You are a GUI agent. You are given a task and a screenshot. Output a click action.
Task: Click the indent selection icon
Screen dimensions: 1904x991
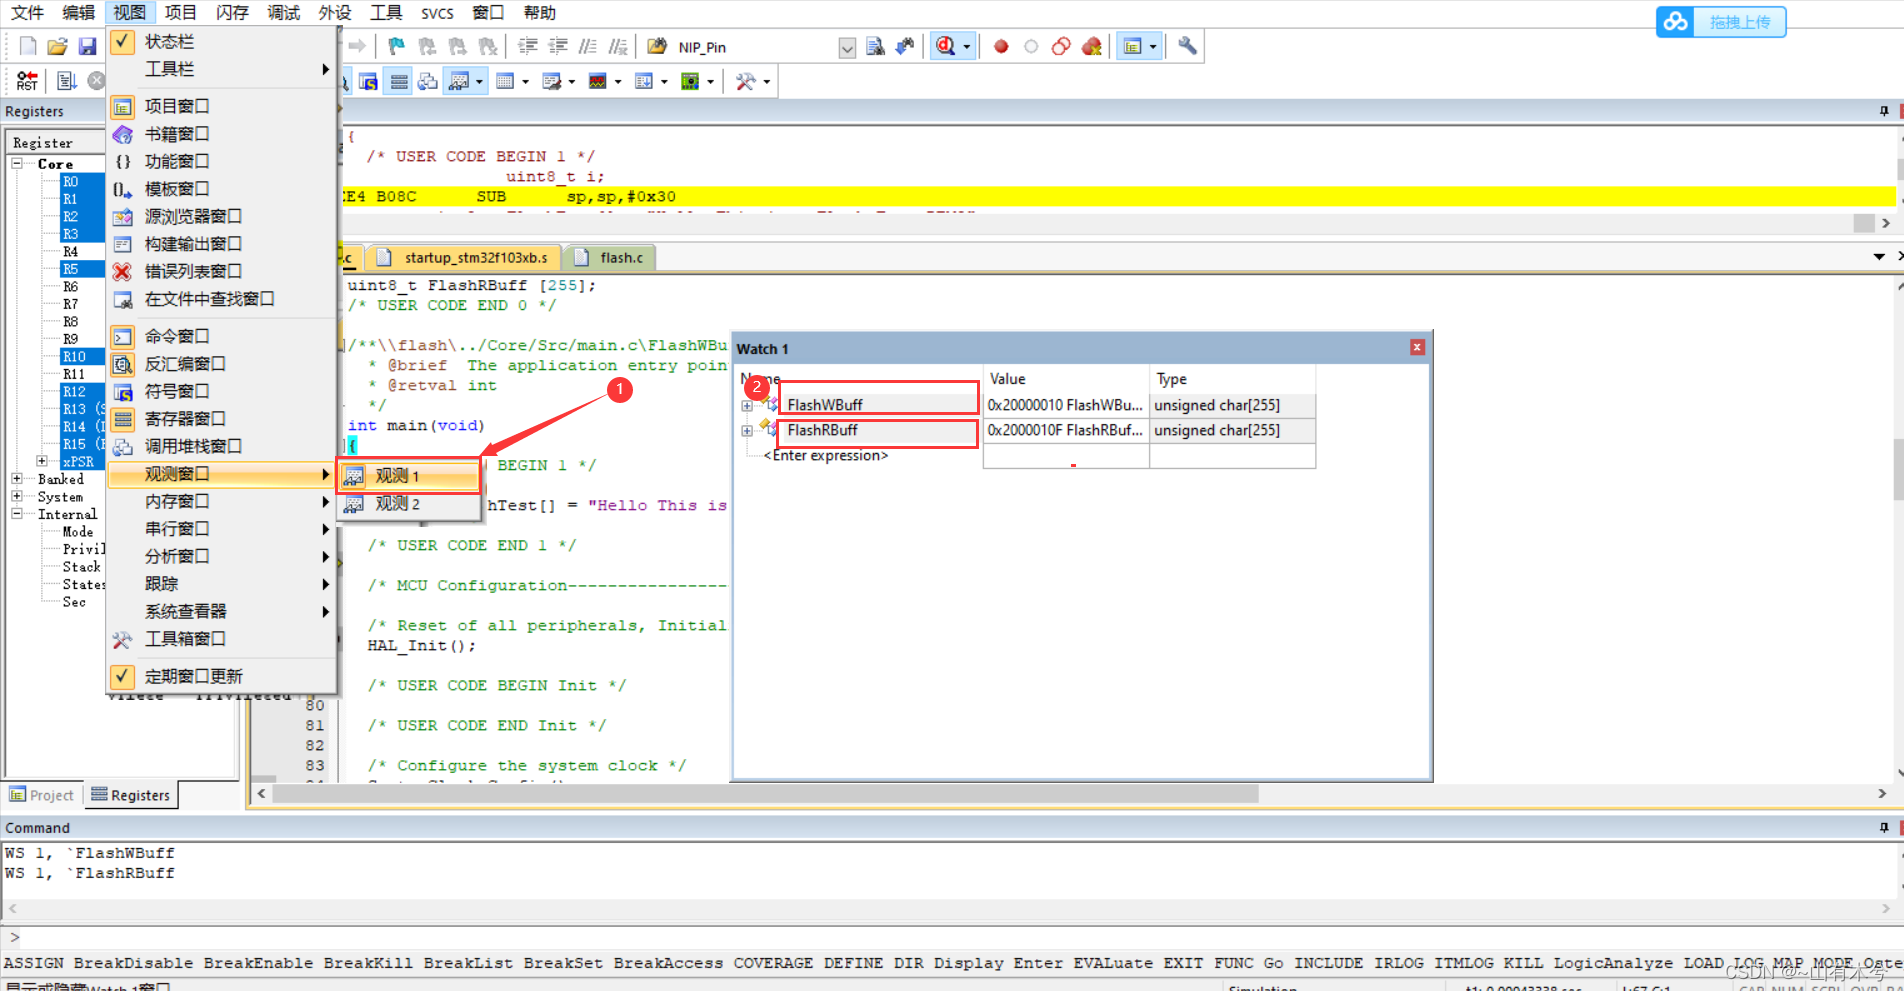point(528,46)
